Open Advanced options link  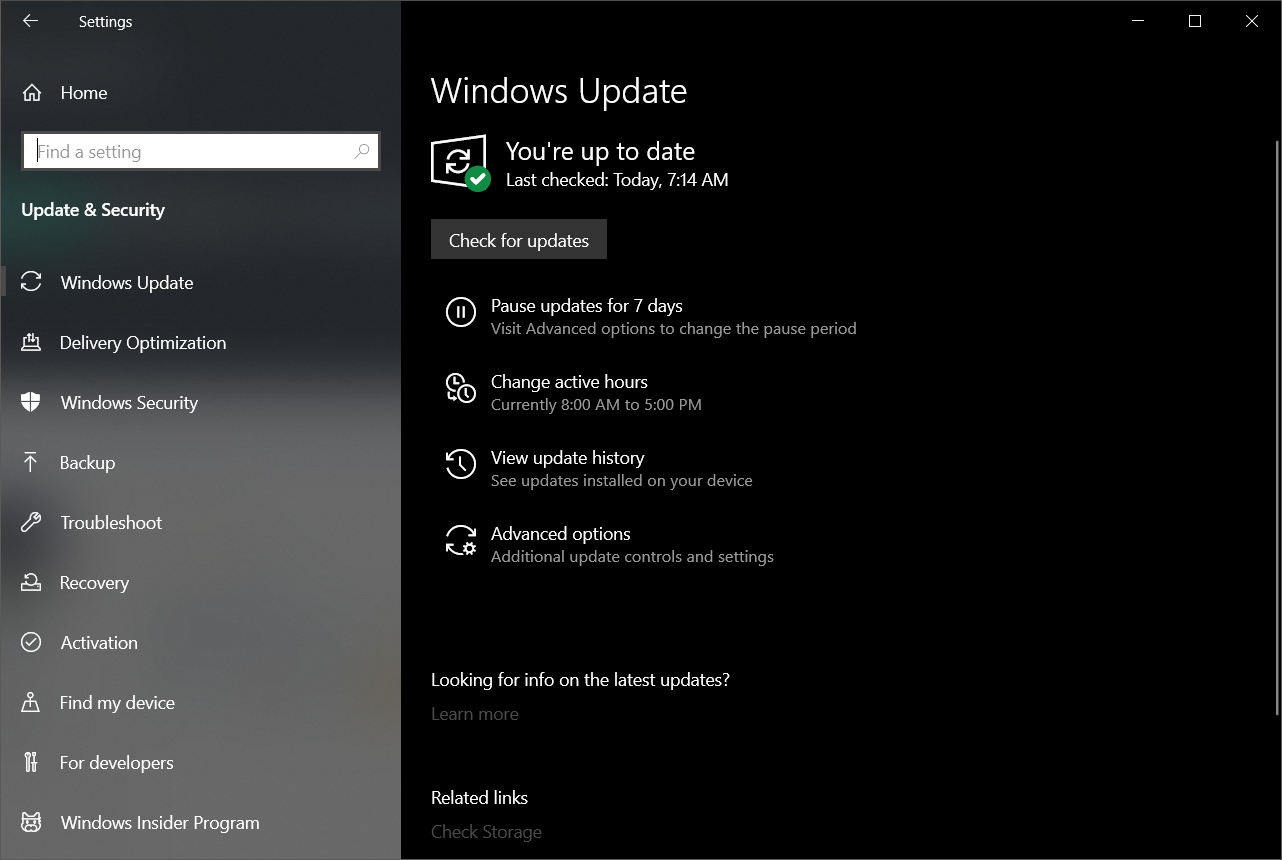coord(560,534)
